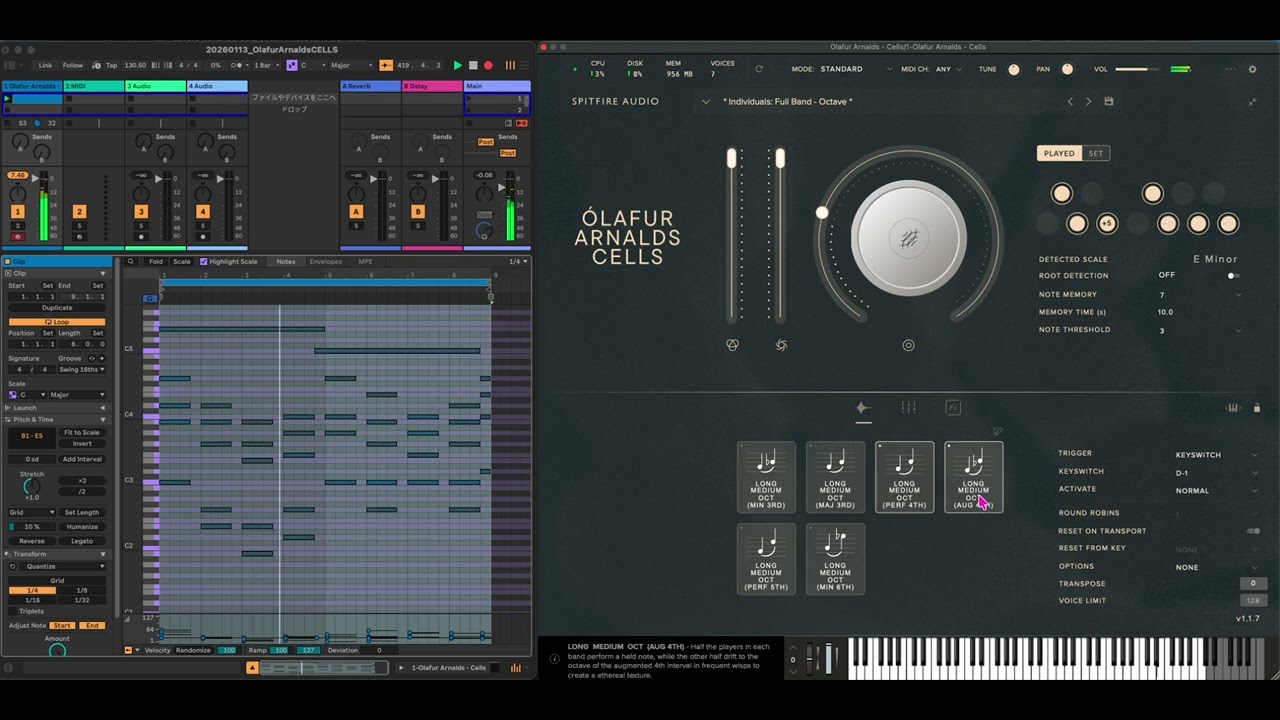The image size is (1280, 720).
Task: Deactivate track 3 using its number button
Action: coord(141,212)
